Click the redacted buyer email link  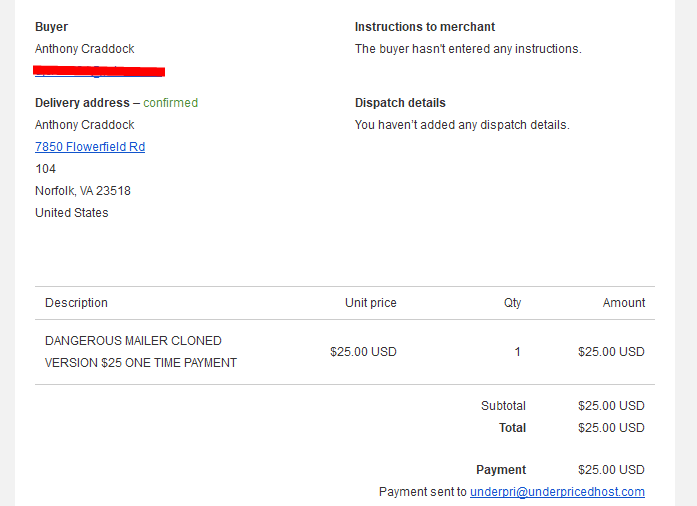point(99,71)
